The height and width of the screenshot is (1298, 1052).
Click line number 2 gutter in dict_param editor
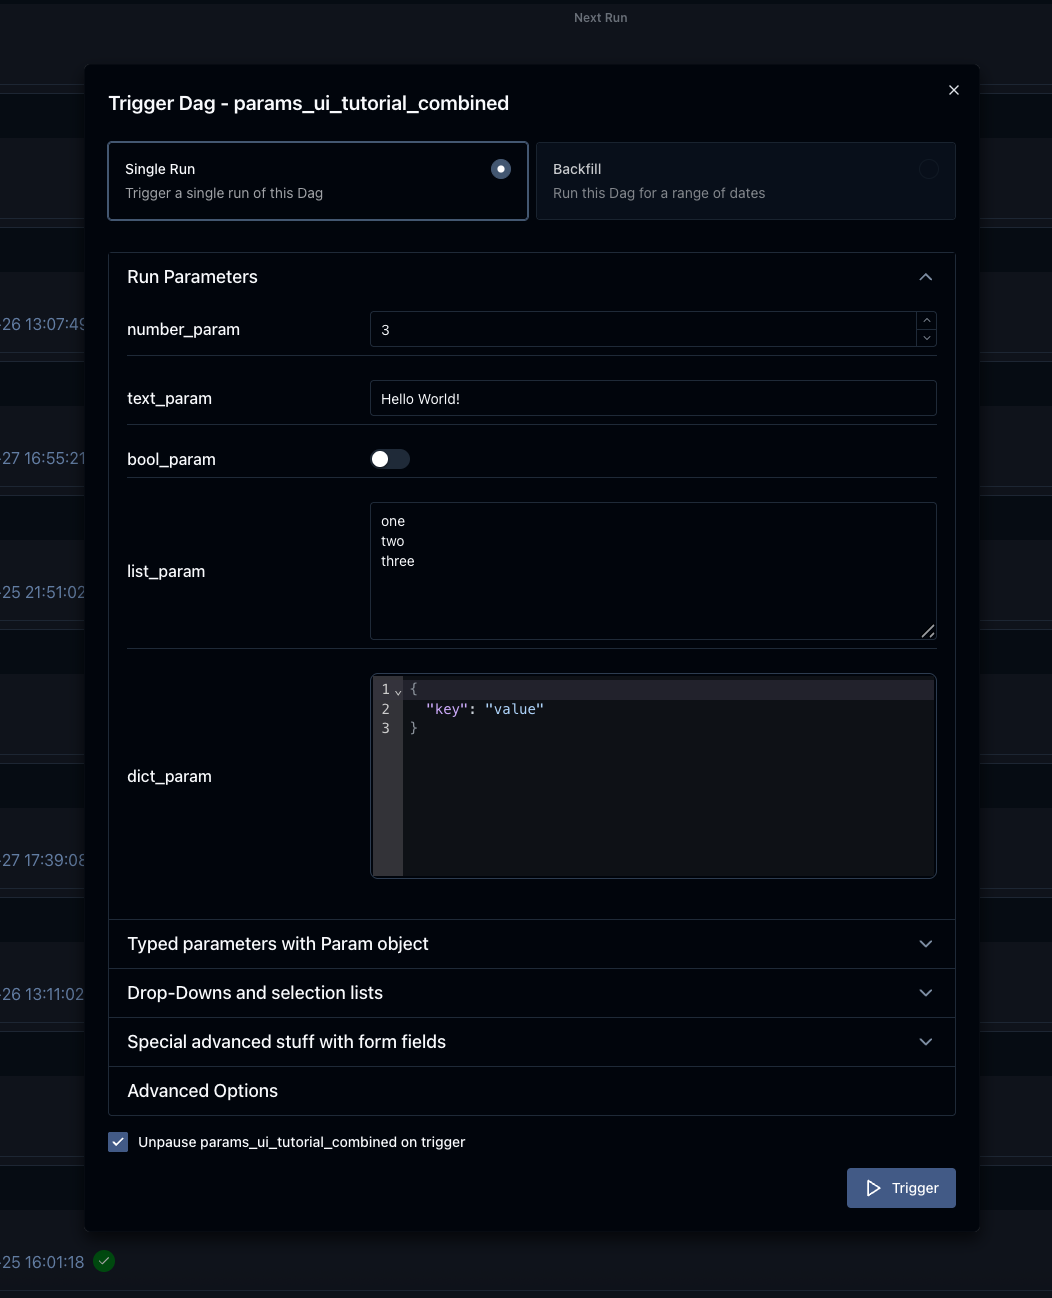[386, 709]
